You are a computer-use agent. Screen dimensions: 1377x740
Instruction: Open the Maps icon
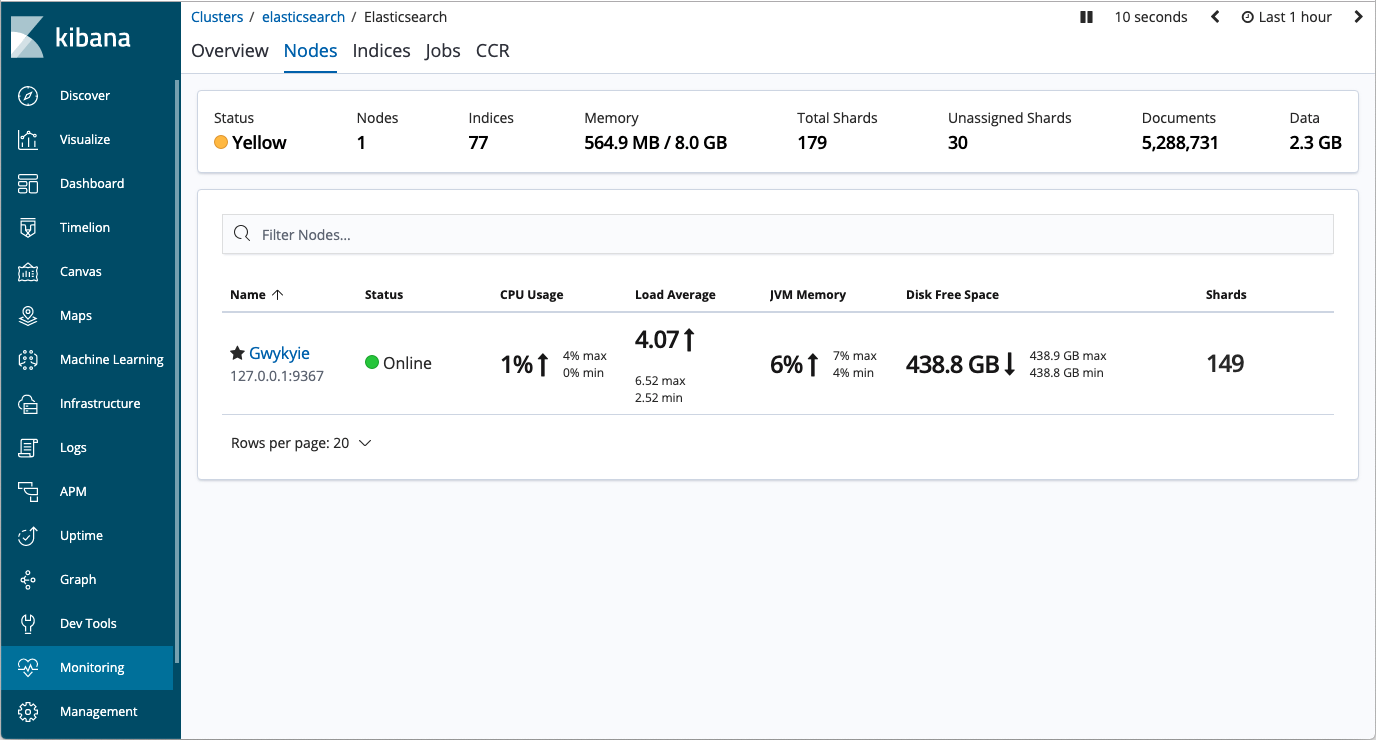(x=28, y=316)
